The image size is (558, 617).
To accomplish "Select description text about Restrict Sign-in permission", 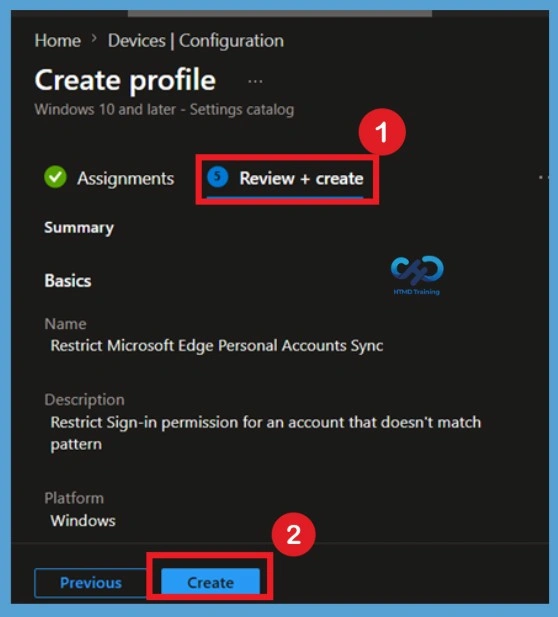I will (x=266, y=433).
